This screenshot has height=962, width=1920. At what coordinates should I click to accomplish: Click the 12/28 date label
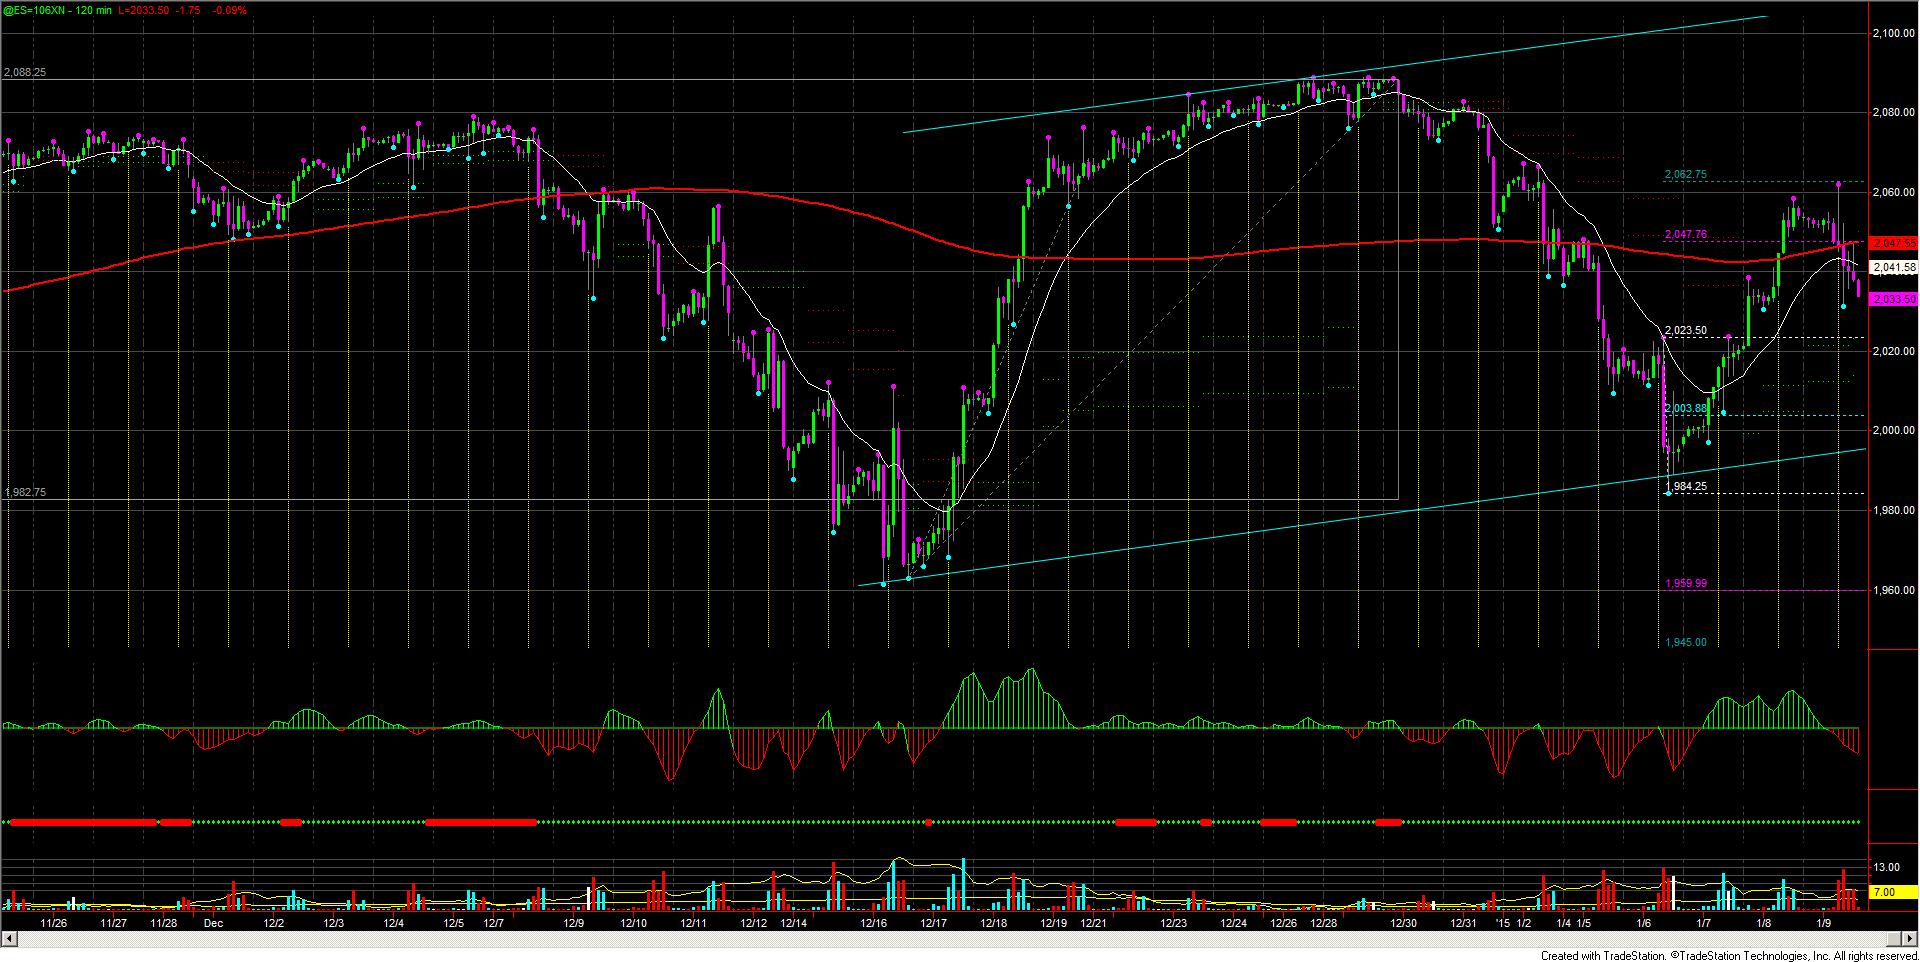click(x=1324, y=924)
